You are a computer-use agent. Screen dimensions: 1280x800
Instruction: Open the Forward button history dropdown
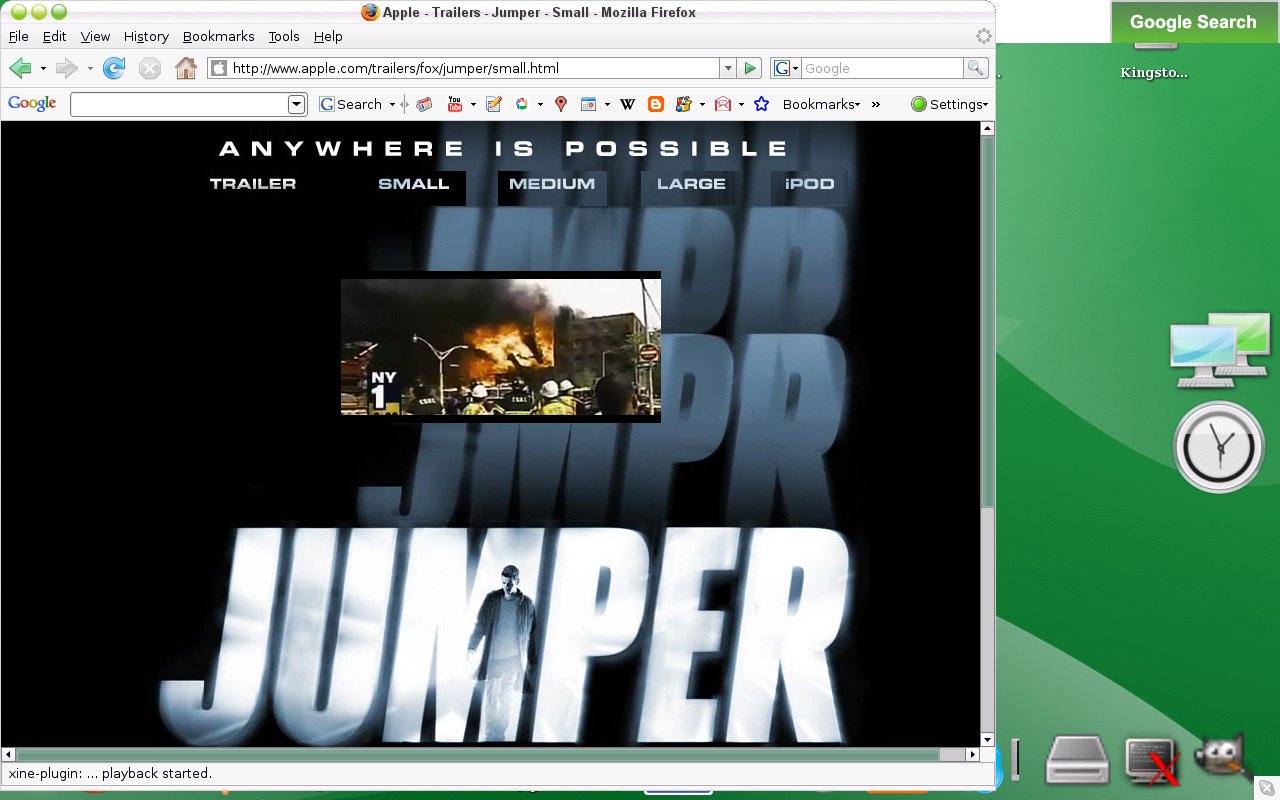point(90,69)
